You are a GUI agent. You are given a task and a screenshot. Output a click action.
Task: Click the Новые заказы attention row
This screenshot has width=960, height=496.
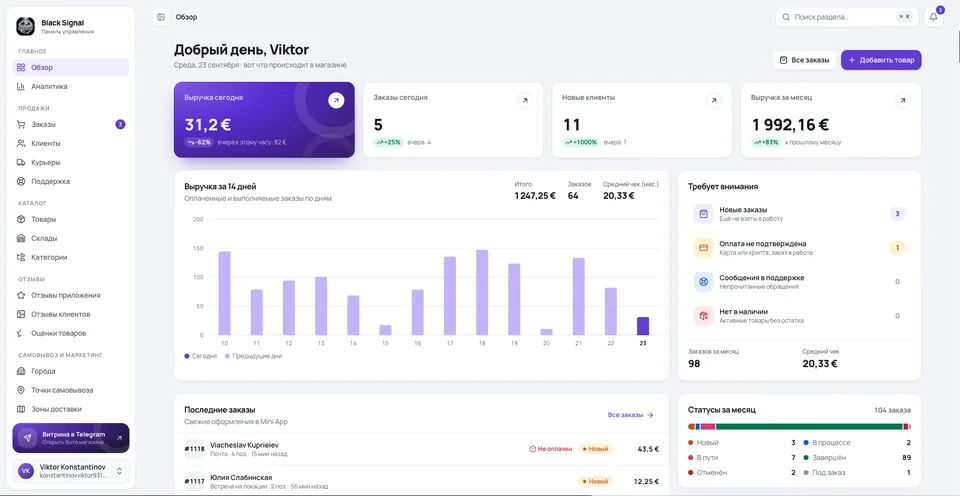799,214
